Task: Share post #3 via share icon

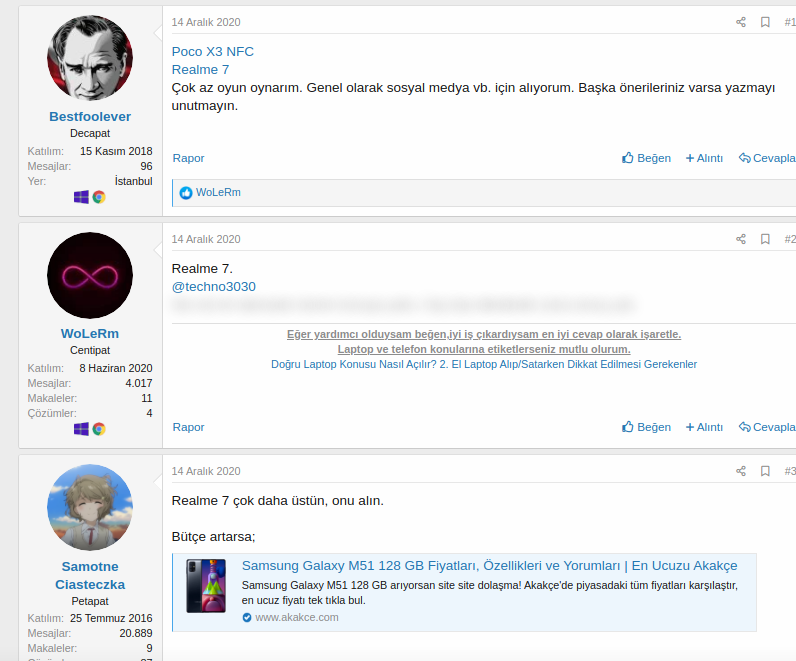Action: pyautogui.click(x=741, y=471)
